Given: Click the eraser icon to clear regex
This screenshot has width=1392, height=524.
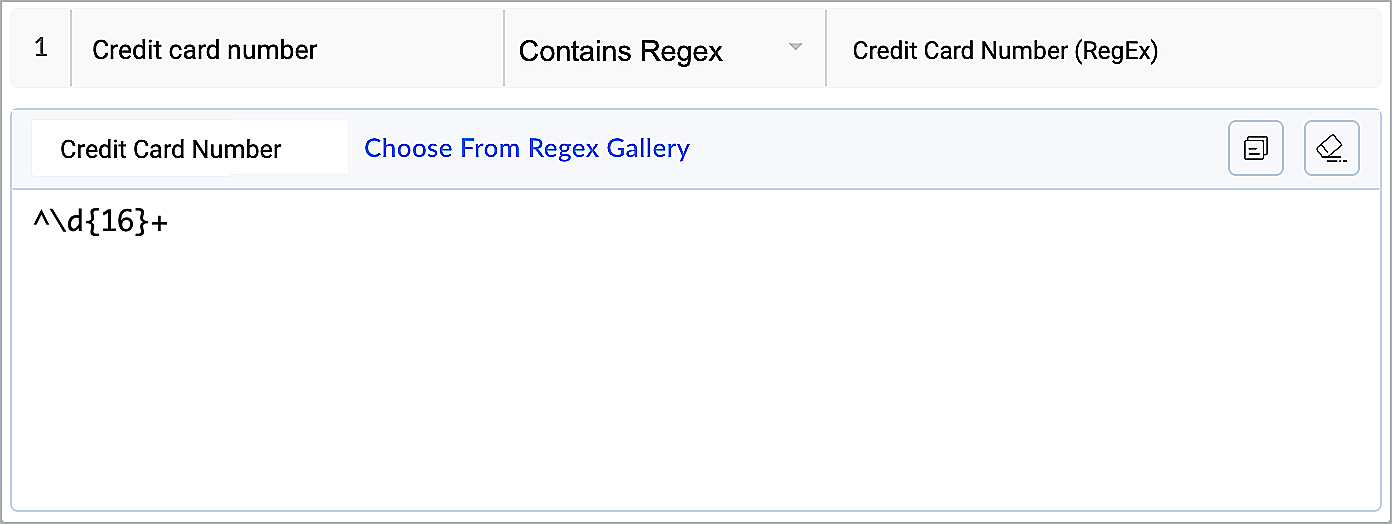Looking at the screenshot, I should coord(1331,149).
